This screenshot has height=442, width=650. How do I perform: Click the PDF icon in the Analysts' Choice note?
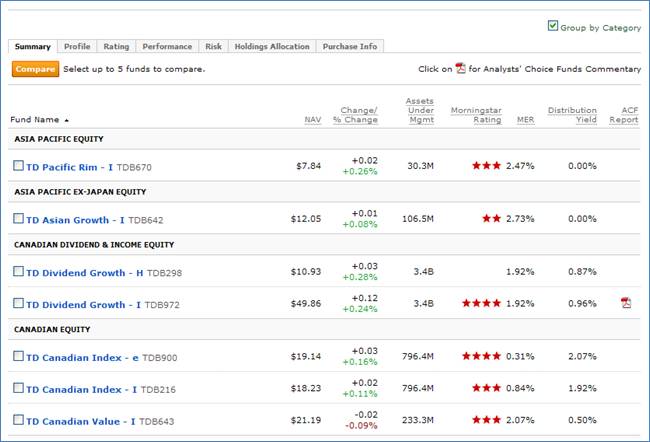pyautogui.click(x=460, y=68)
